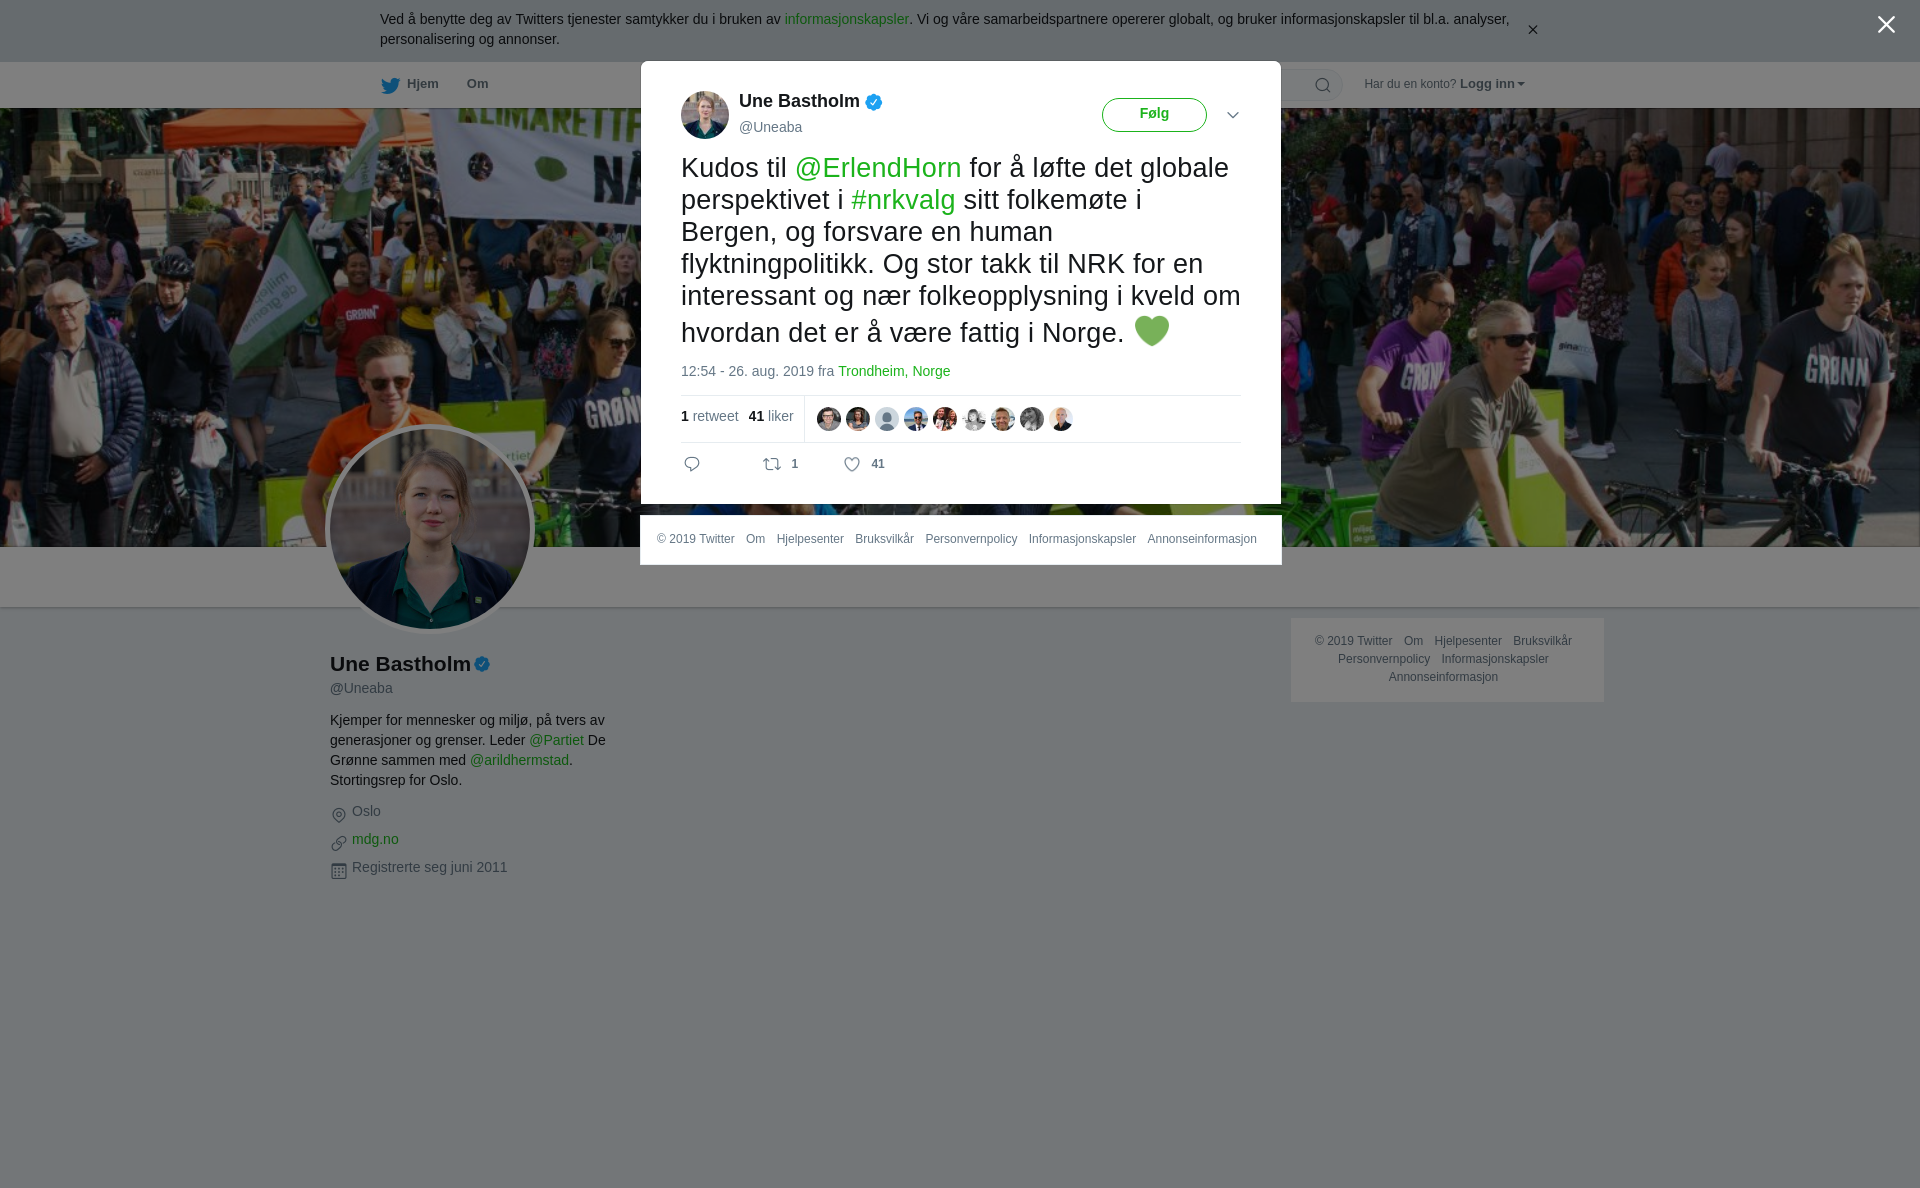Click the informasjonskapsler link in the banner

pyautogui.click(x=846, y=19)
